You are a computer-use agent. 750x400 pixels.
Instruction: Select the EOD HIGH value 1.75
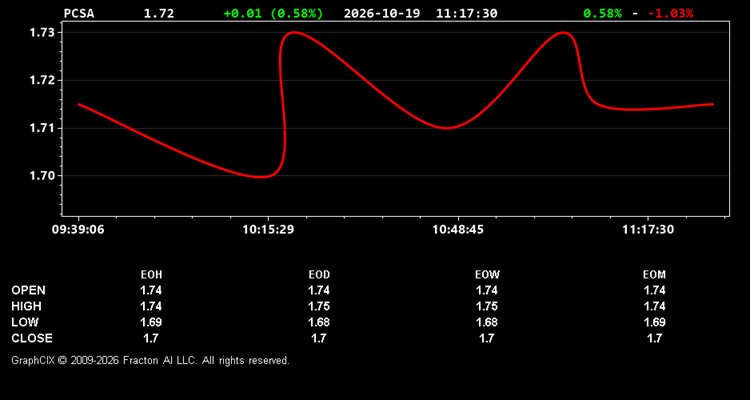click(x=319, y=306)
